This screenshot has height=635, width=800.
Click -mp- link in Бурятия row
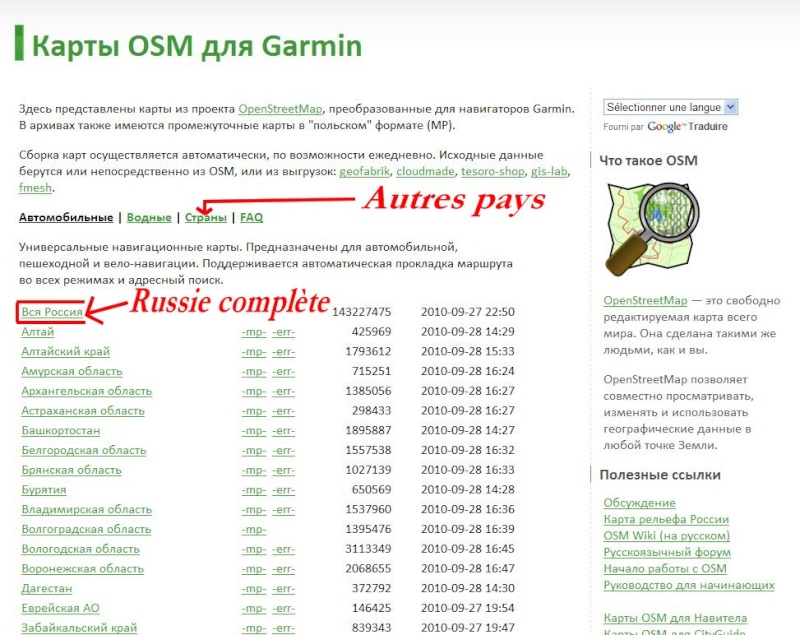click(x=254, y=490)
